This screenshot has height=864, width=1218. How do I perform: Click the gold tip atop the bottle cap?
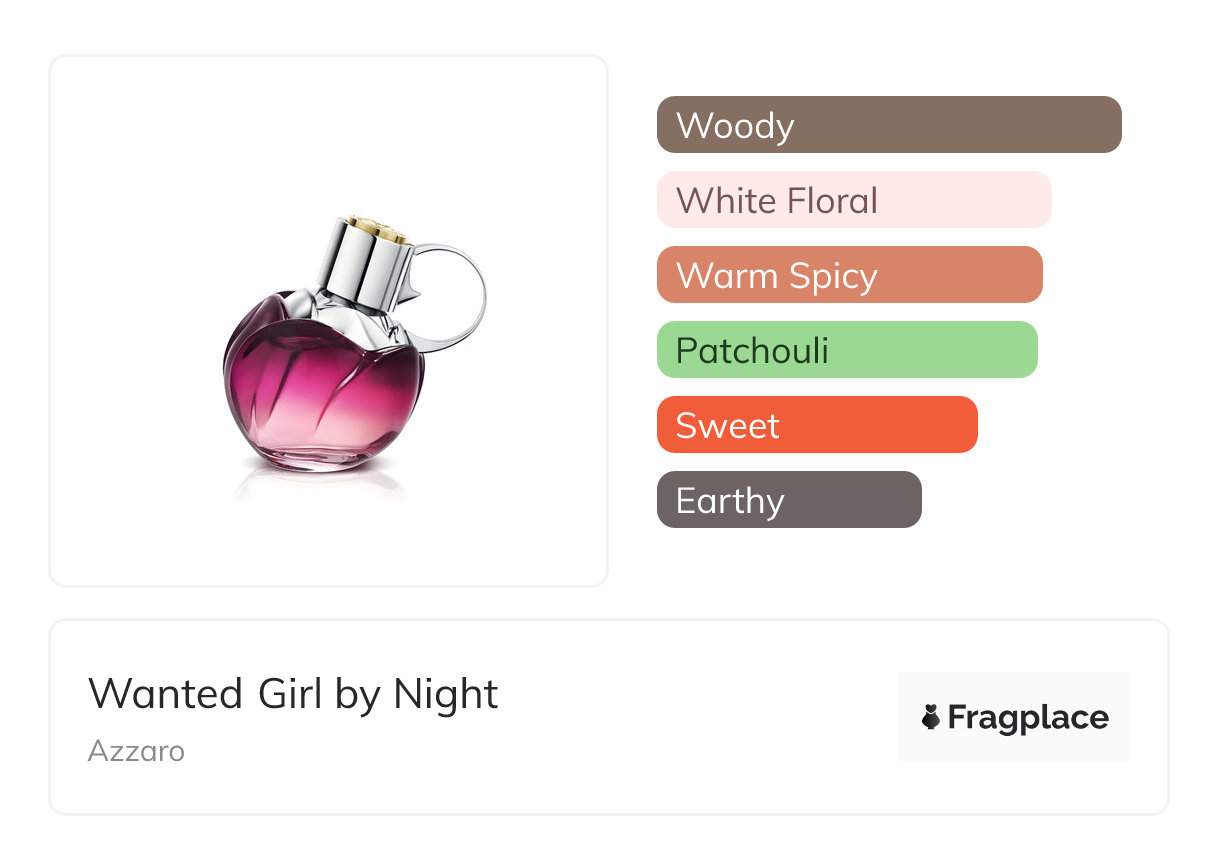click(x=376, y=226)
